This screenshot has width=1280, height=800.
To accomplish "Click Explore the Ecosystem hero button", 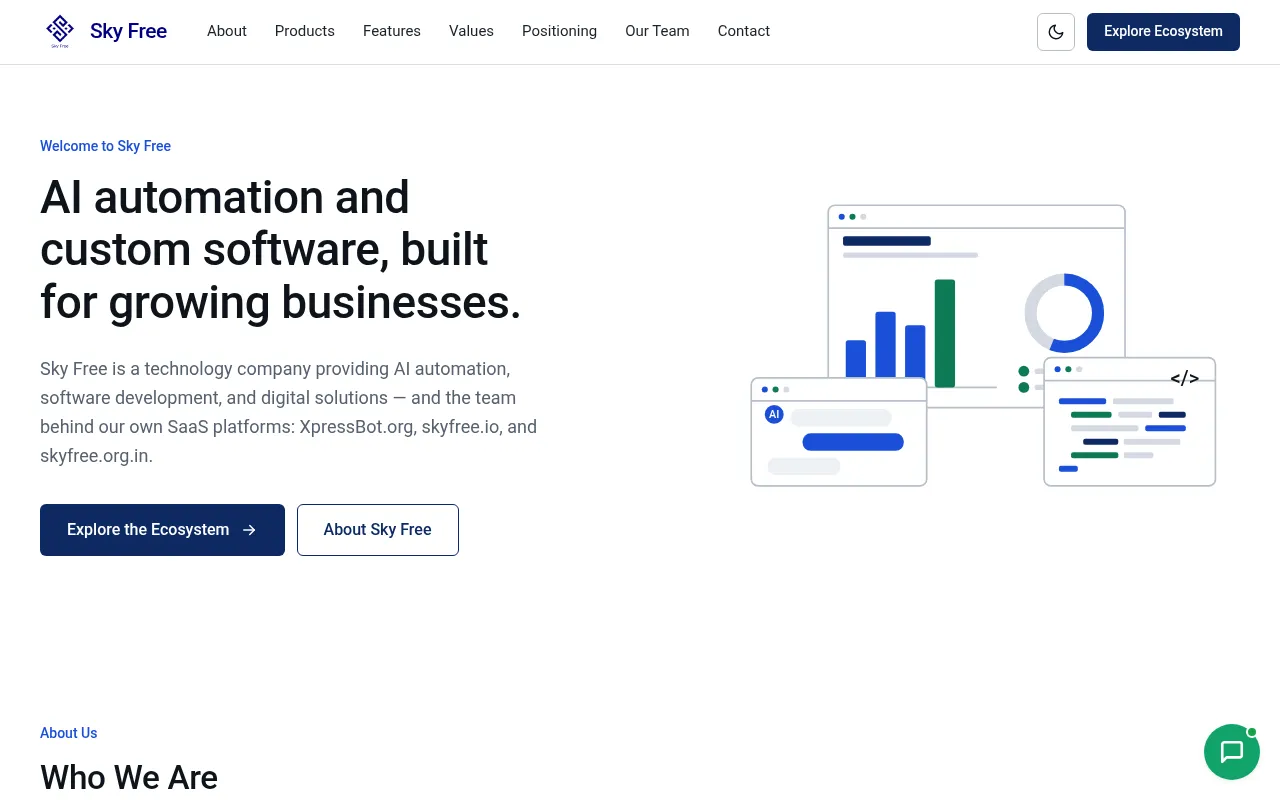I will click(162, 530).
